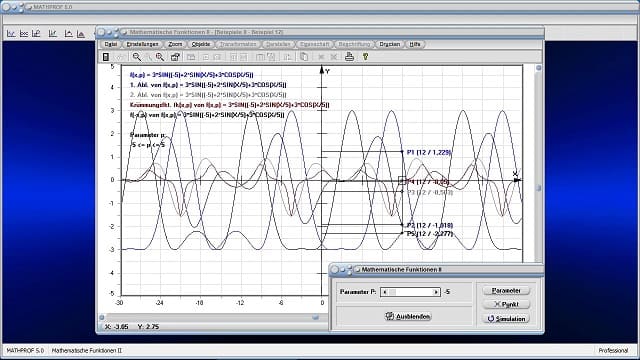The image size is (640, 360).
Task: Select the fourth graph icon in main toolbar
Action: click(x=53, y=34)
